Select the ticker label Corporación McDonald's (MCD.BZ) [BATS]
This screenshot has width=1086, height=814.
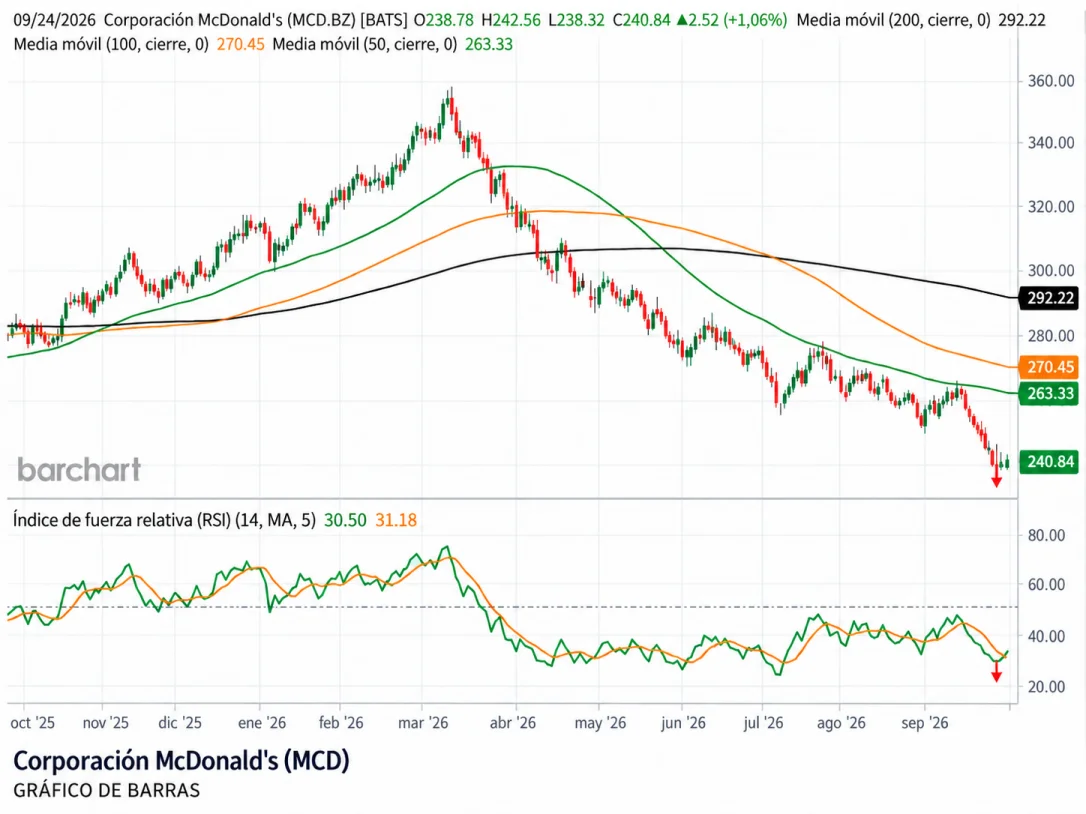(x=256, y=20)
